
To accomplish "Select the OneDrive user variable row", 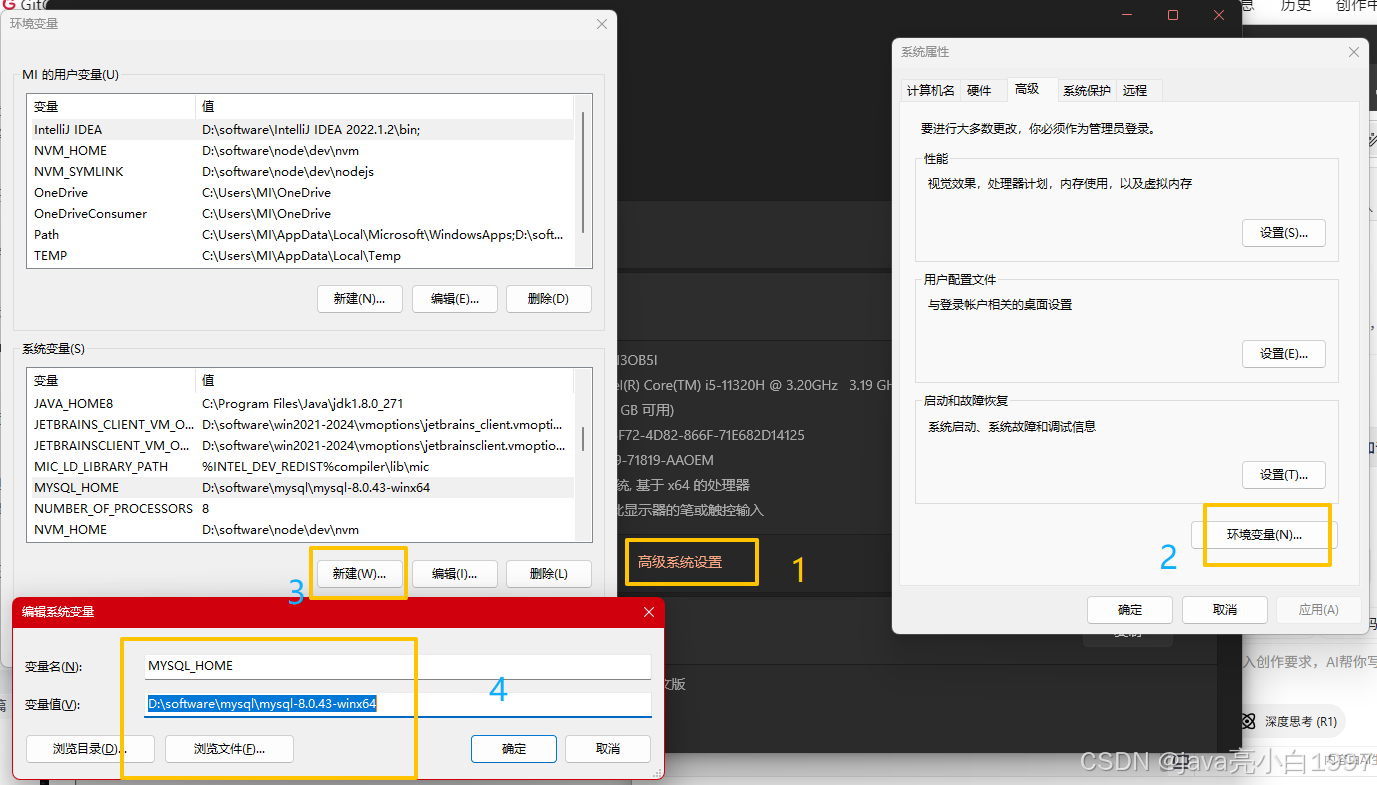I will coord(300,193).
